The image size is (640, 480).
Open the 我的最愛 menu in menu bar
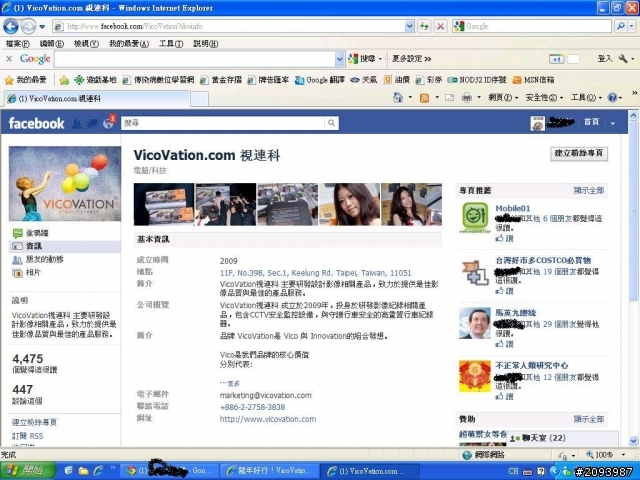pos(129,43)
